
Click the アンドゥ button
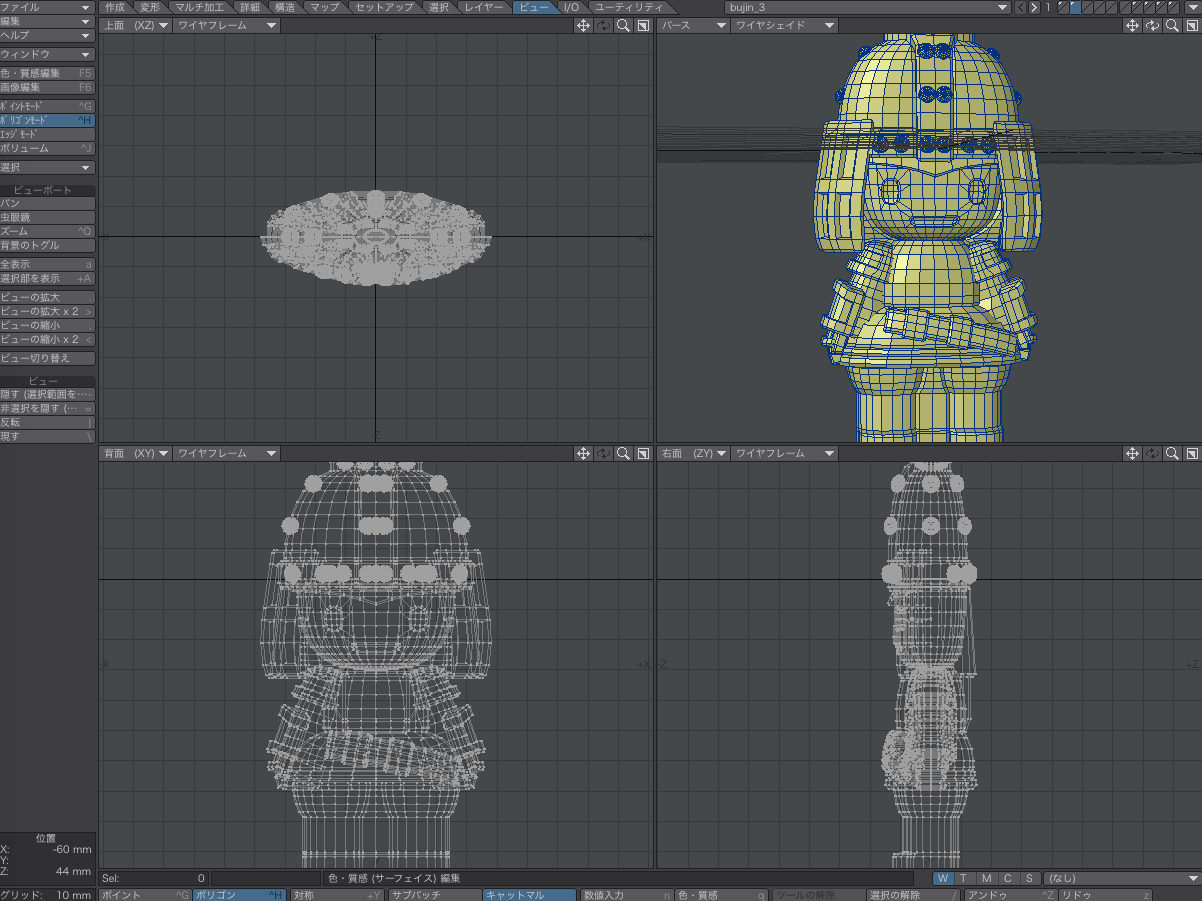point(1010,894)
